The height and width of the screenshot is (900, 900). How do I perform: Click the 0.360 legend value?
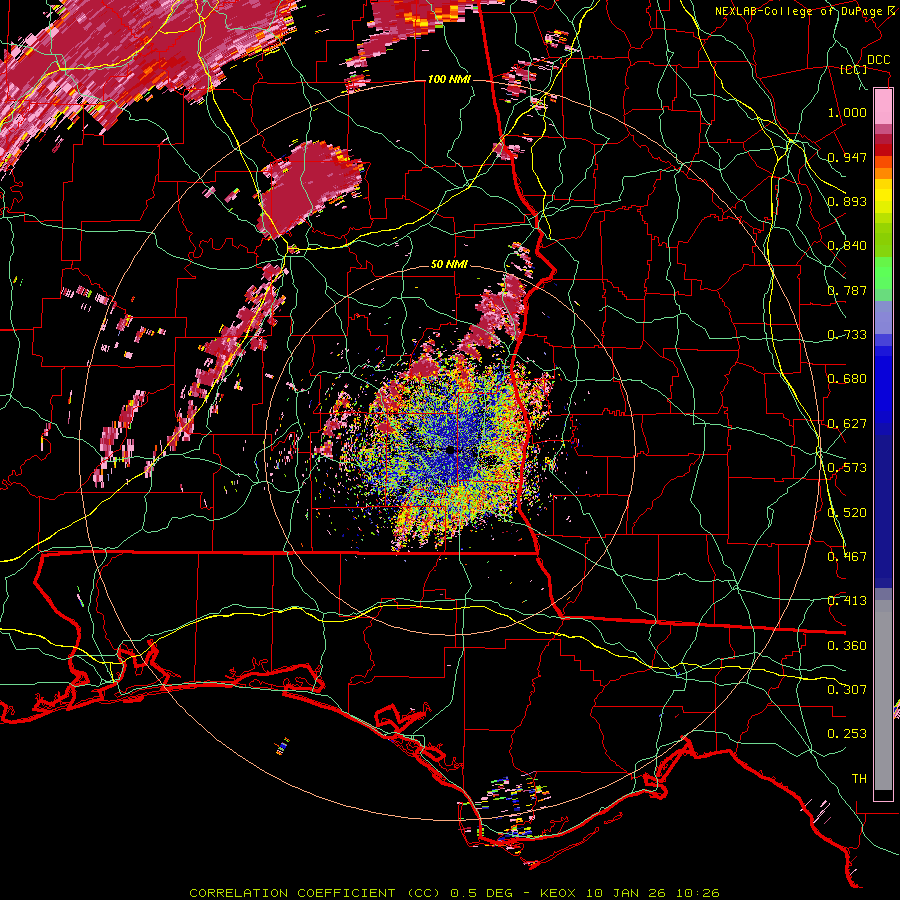click(847, 646)
